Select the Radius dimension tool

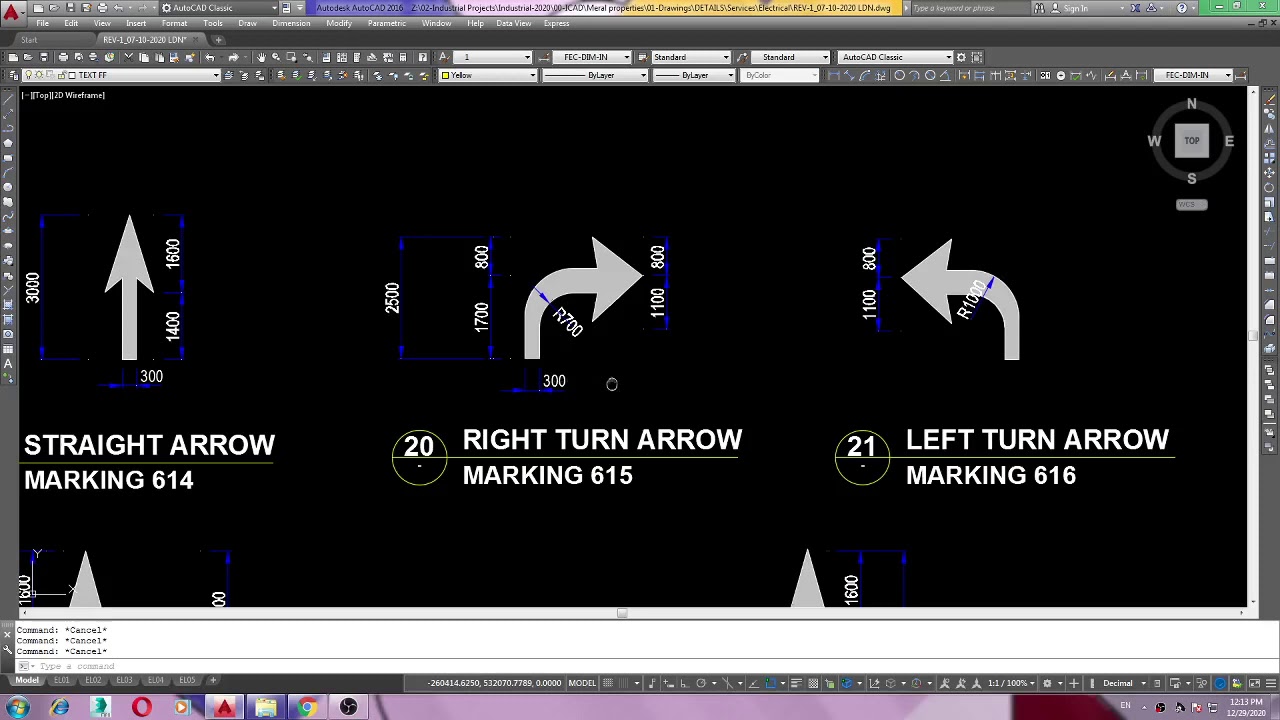coord(899,75)
